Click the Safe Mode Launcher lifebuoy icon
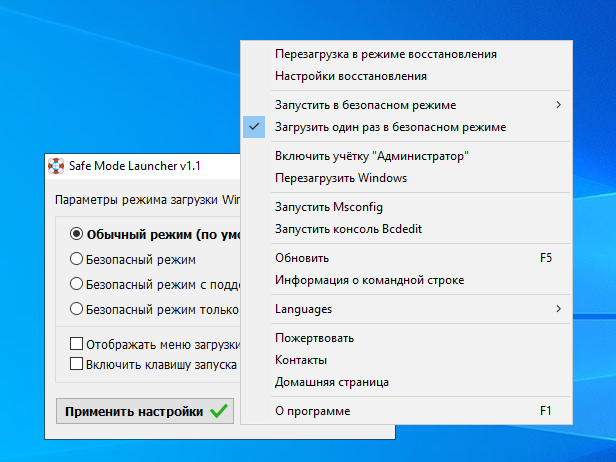Viewport: 616px width, 462px height. tap(56, 166)
